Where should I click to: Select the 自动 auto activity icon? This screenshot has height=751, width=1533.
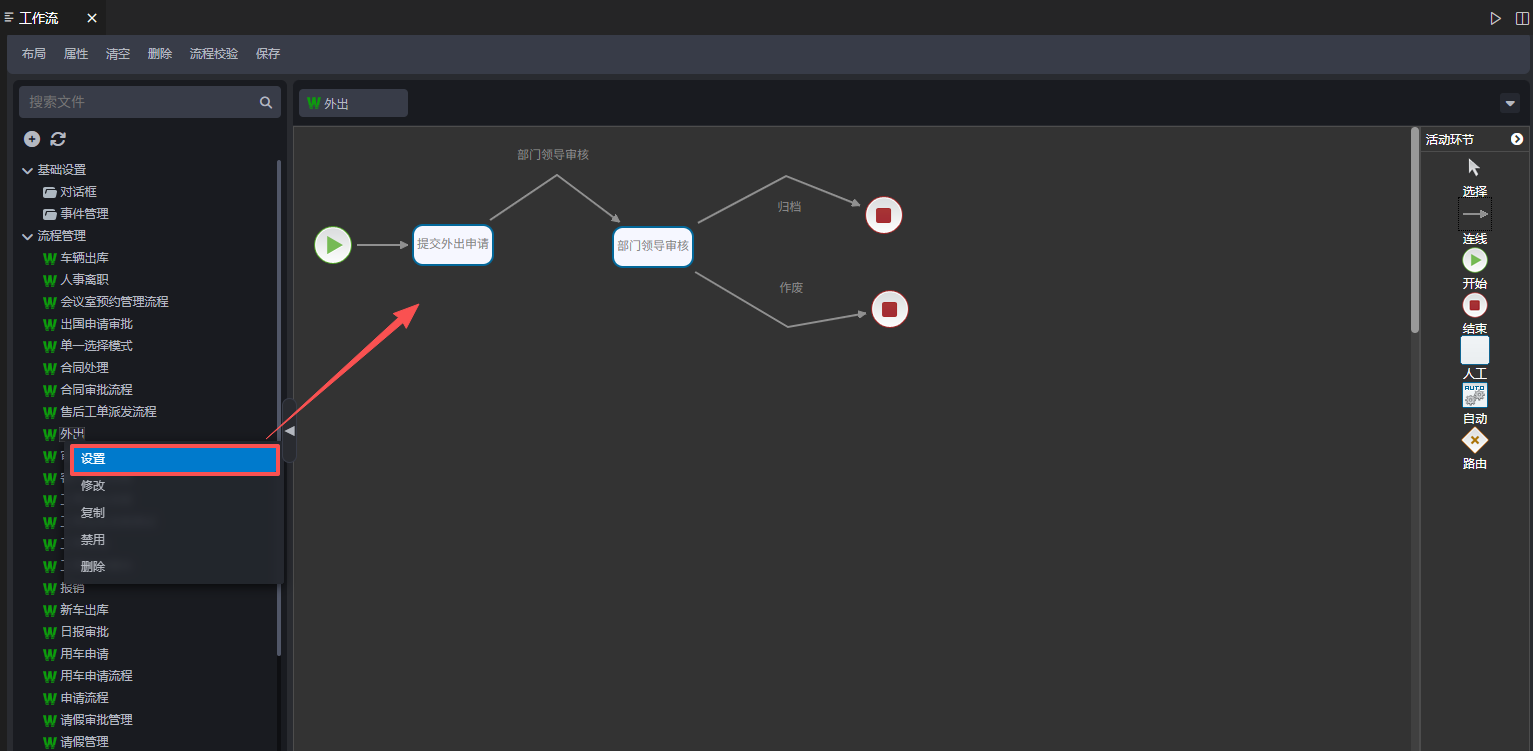(1474, 395)
